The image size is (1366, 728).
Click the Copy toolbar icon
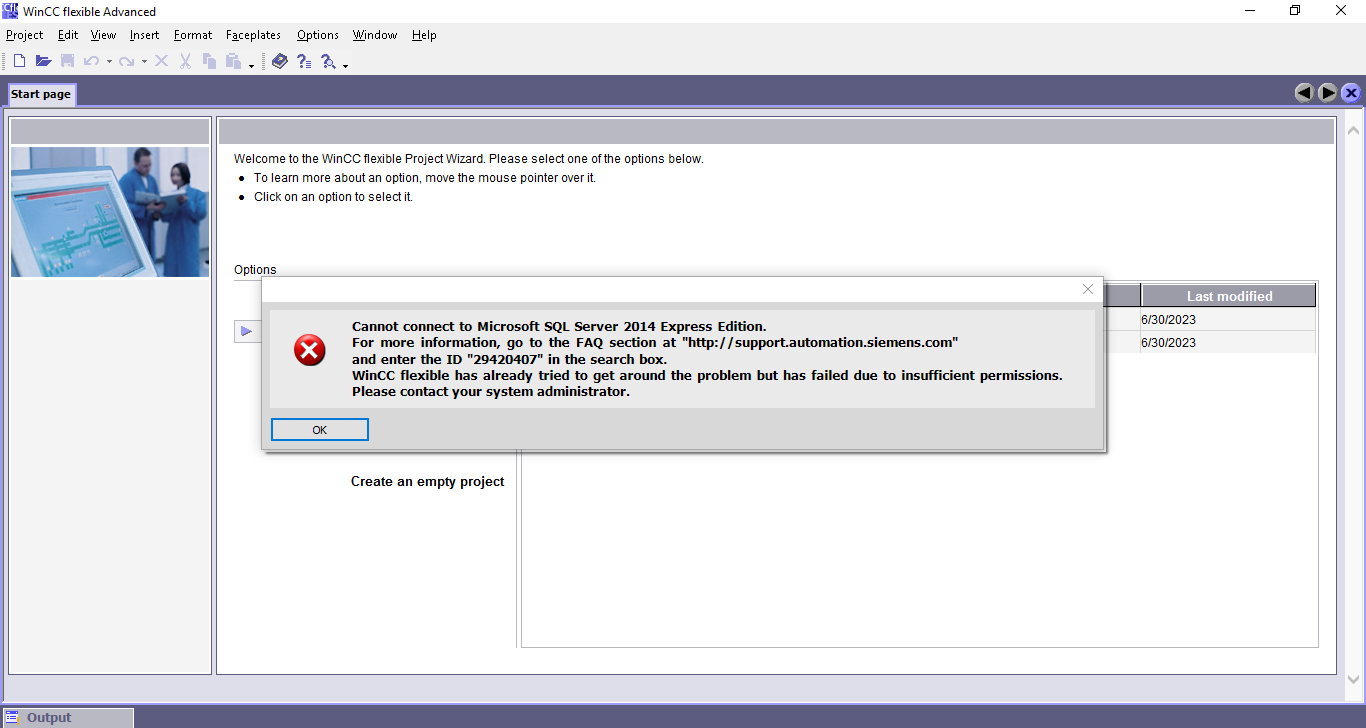pos(210,61)
